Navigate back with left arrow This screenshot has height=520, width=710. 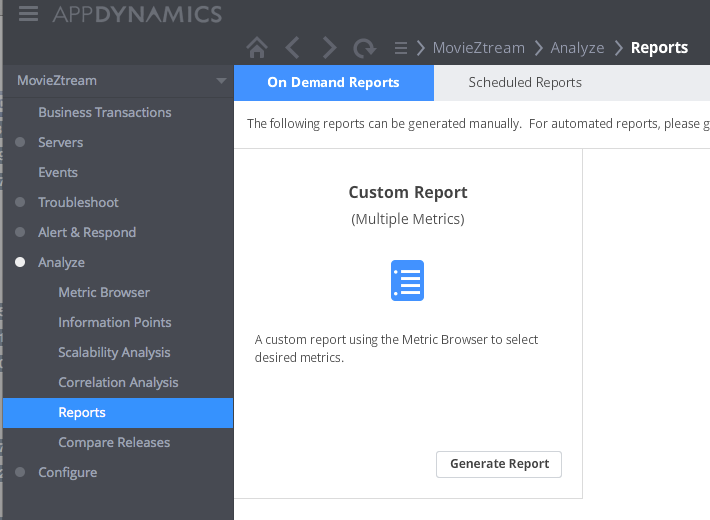293,48
